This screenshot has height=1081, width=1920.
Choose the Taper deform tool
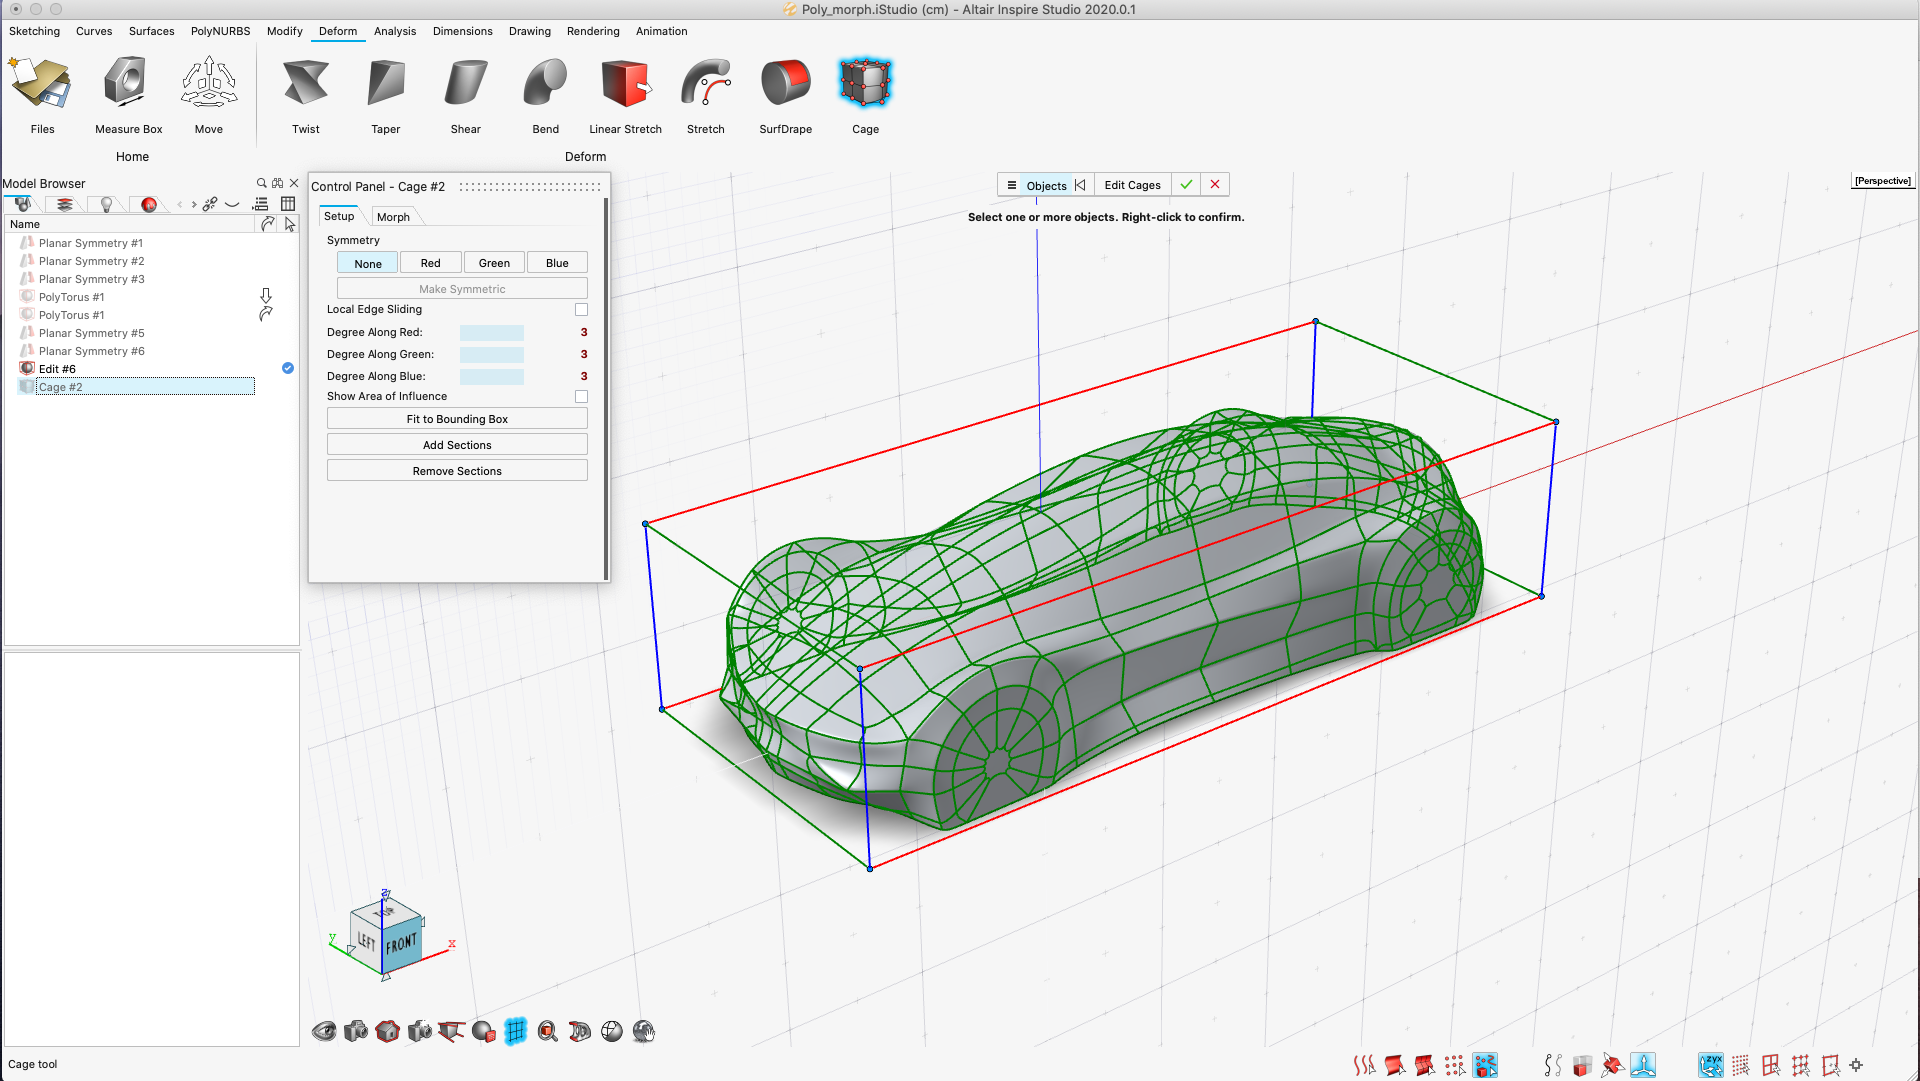point(386,96)
